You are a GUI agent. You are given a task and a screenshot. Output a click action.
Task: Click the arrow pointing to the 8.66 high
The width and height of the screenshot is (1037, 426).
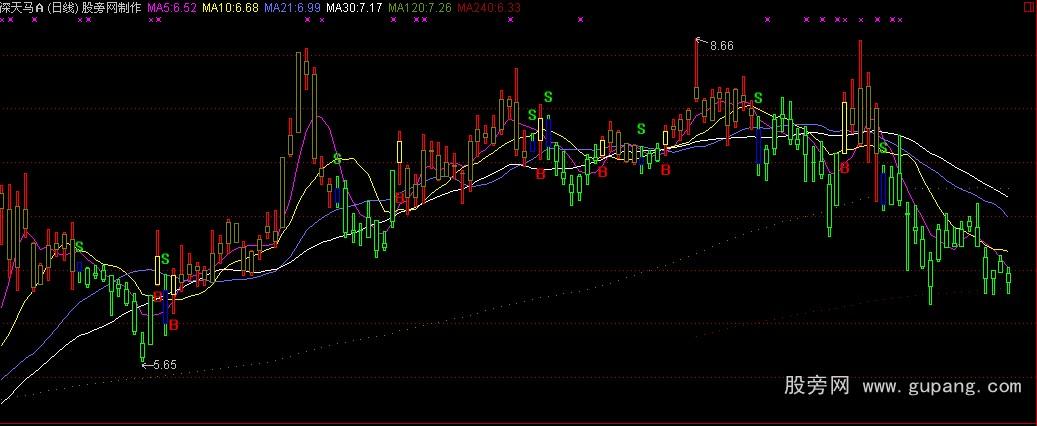pyautogui.click(x=701, y=42)
